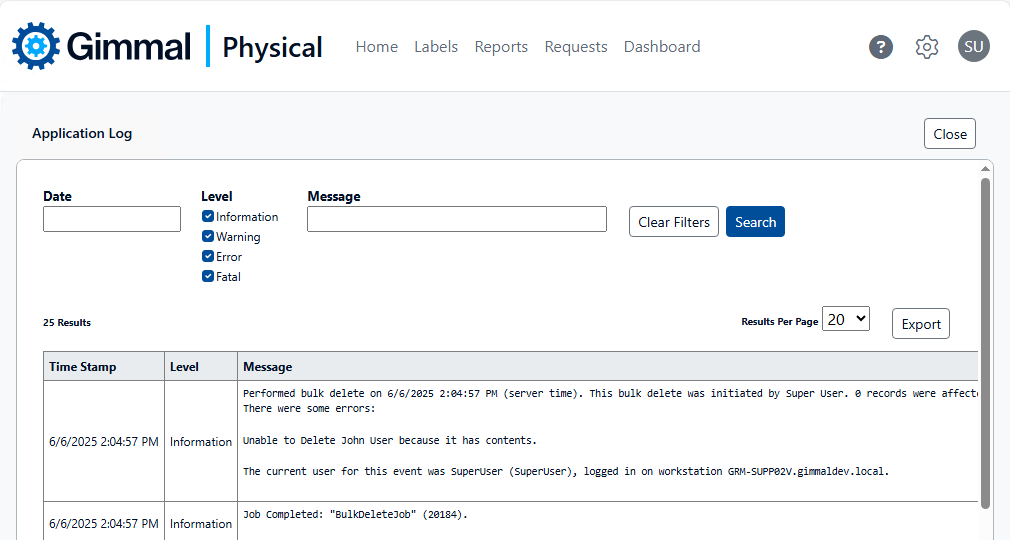This screenshot has height=540, width=1010.
Task: Go to the Home menu
Action: coord(377,46)
